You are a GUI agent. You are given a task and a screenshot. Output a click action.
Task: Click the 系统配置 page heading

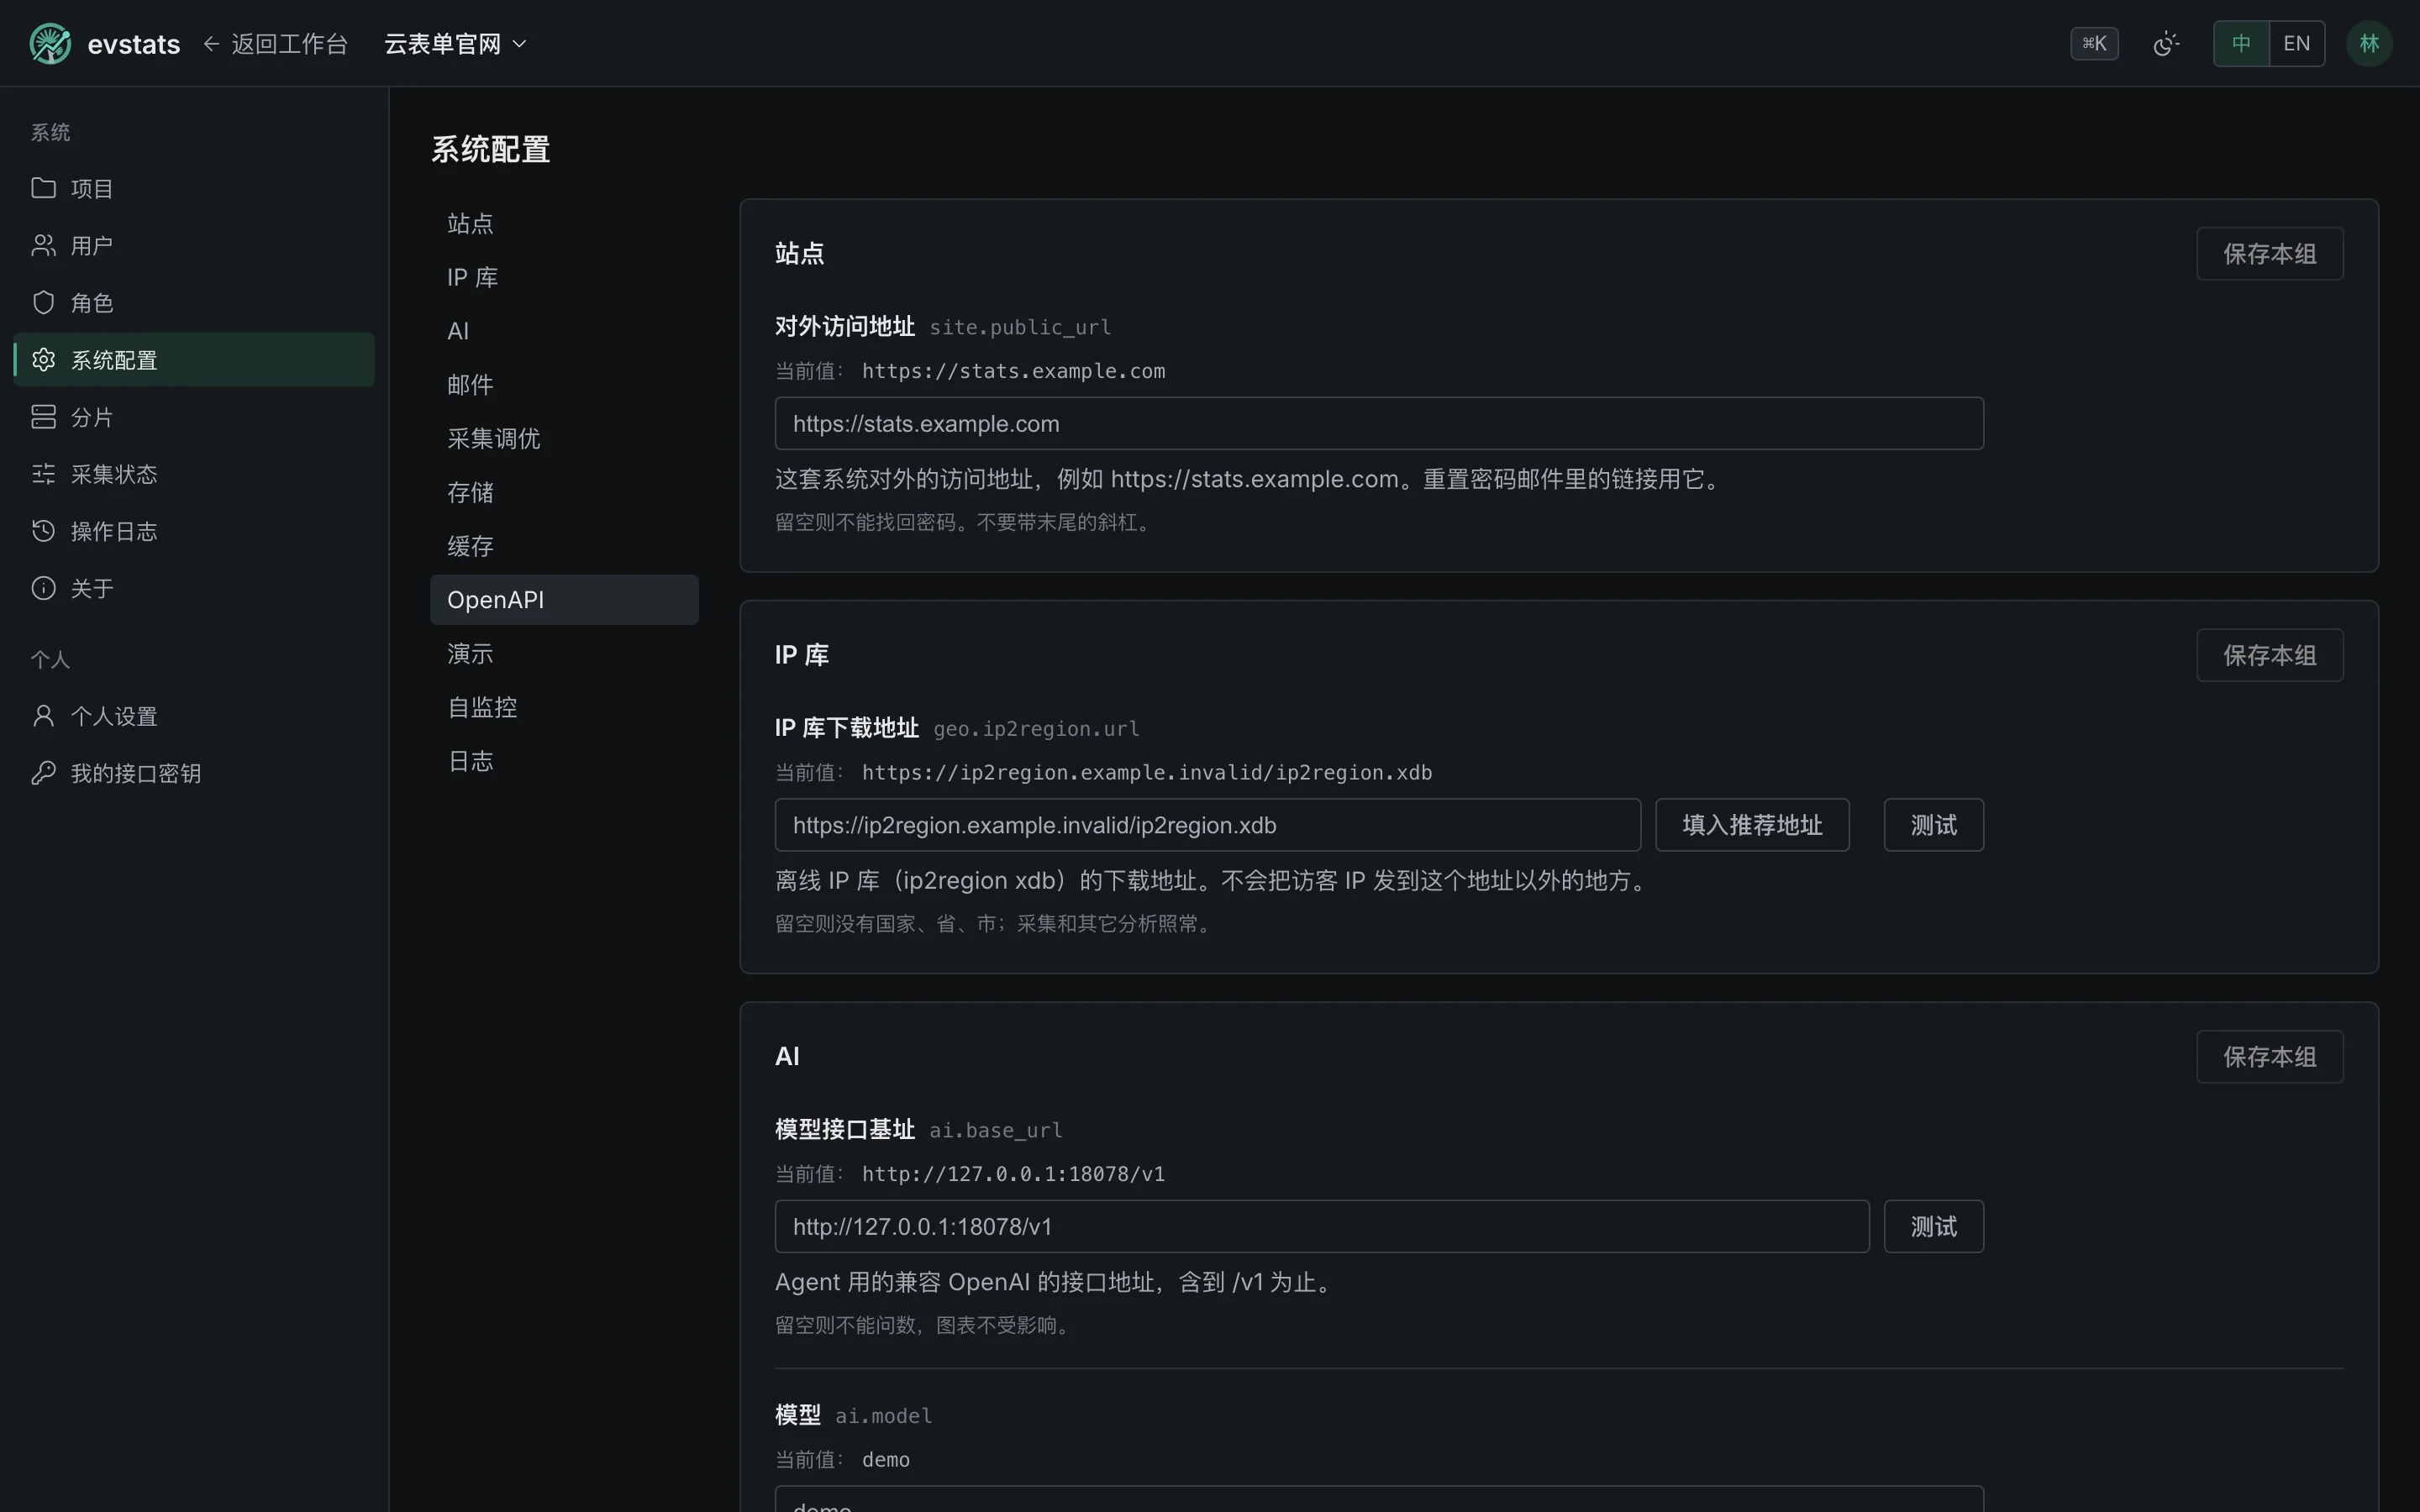[490, 150]
